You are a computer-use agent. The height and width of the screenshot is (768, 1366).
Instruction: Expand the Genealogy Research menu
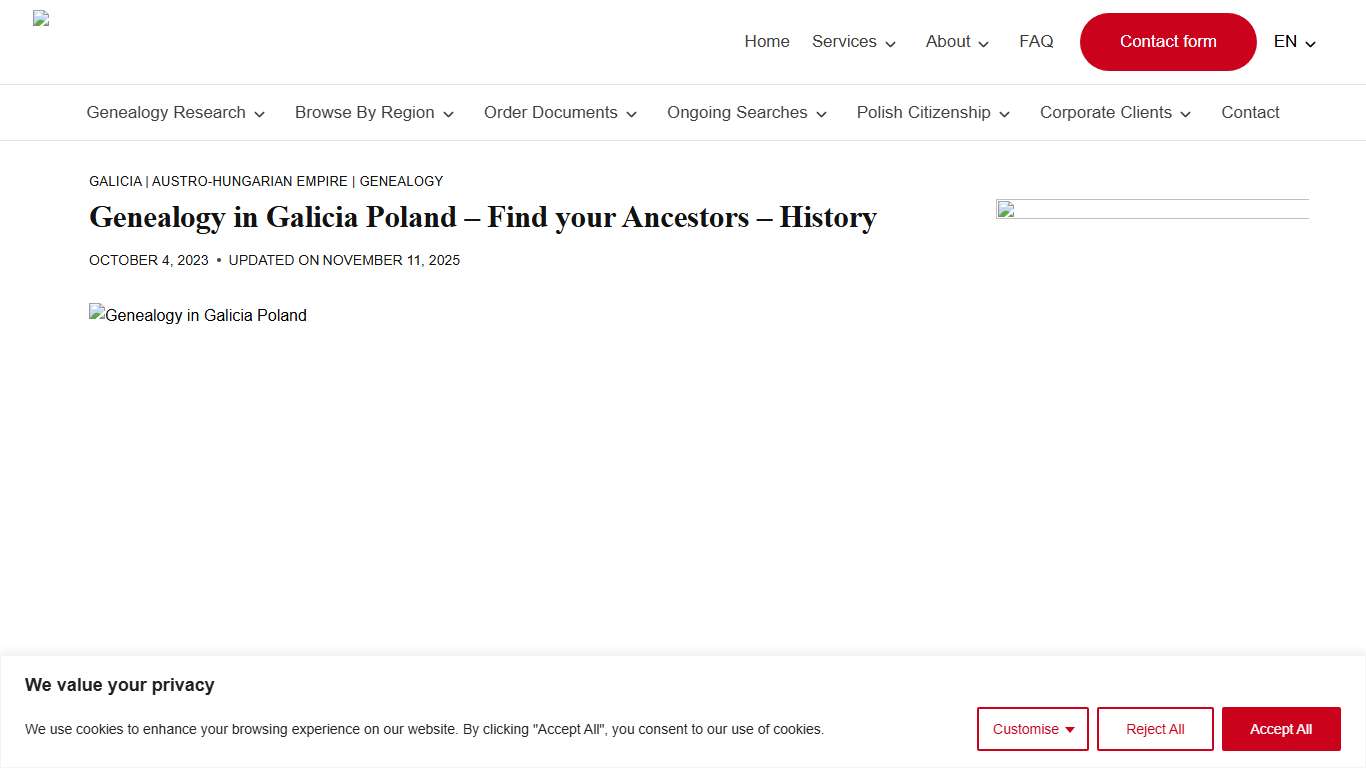coord(166,112)
